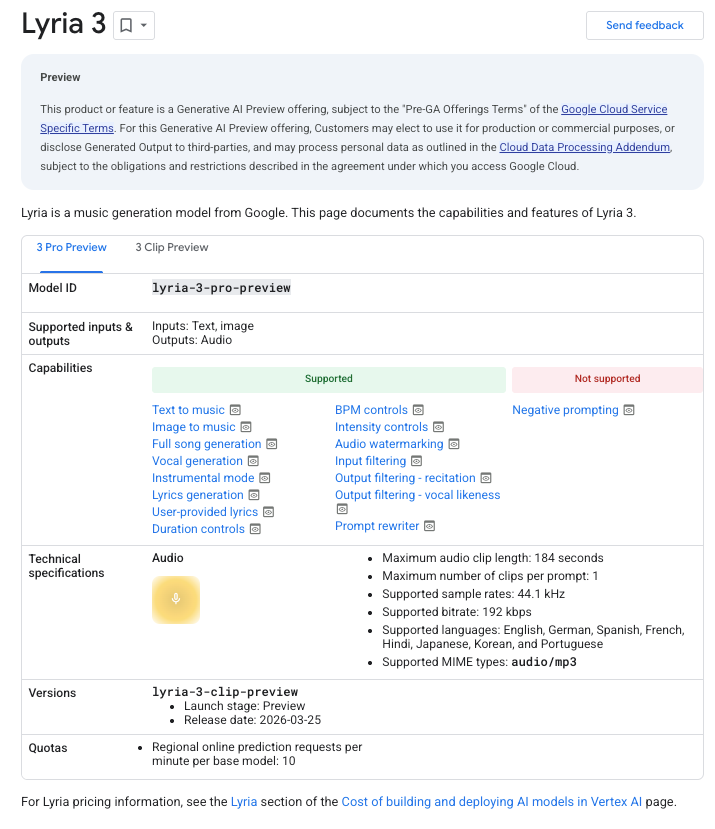Select the lyria-3-pro-preview model ID text
The image size is (715, 829).
click(x=218, y=288)
